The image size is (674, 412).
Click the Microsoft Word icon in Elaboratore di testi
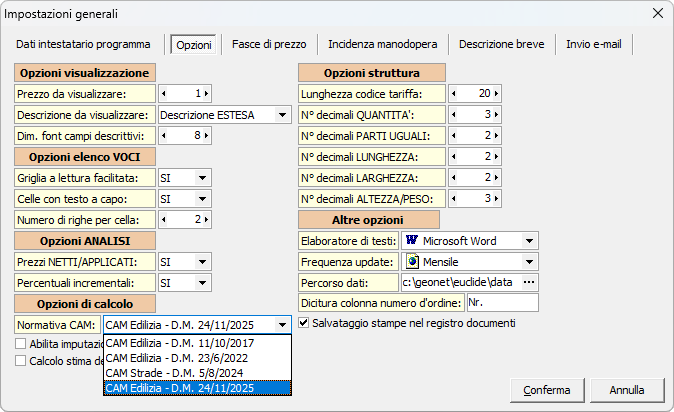pos(411,241)
